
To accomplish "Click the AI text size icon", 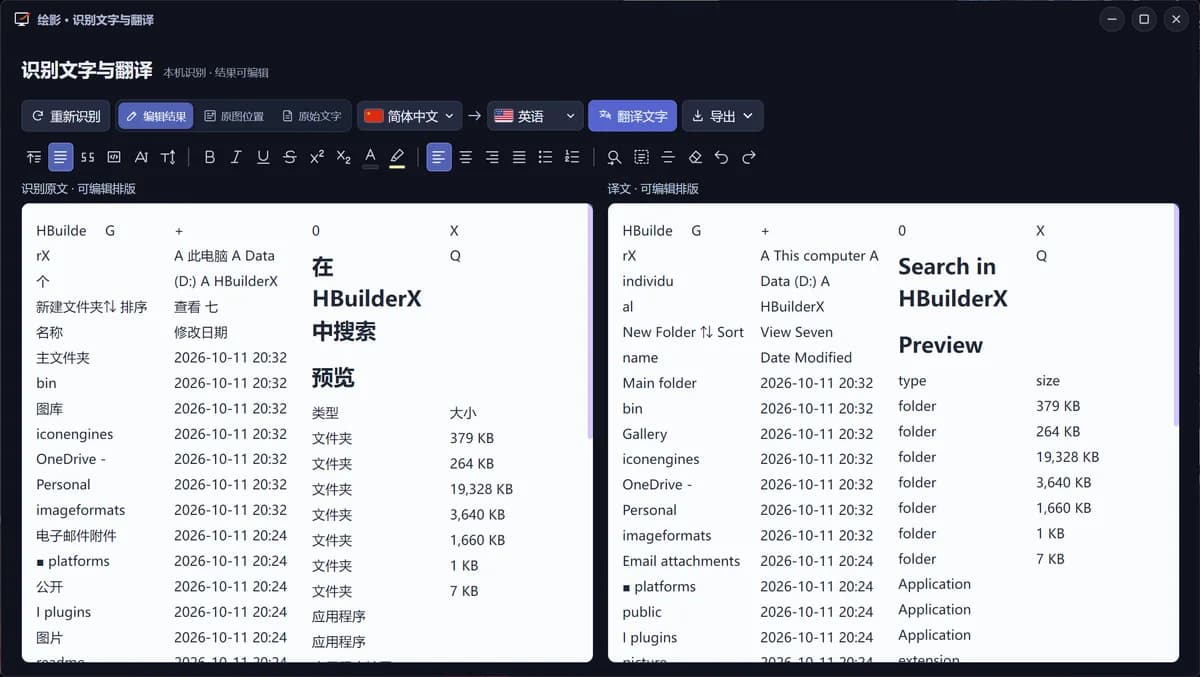I will (141, 157).
